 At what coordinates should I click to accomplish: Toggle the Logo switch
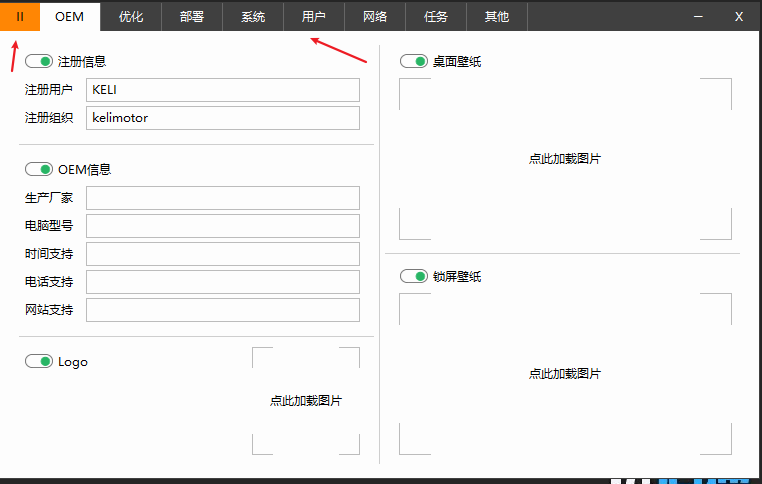[x=39, y=361]
